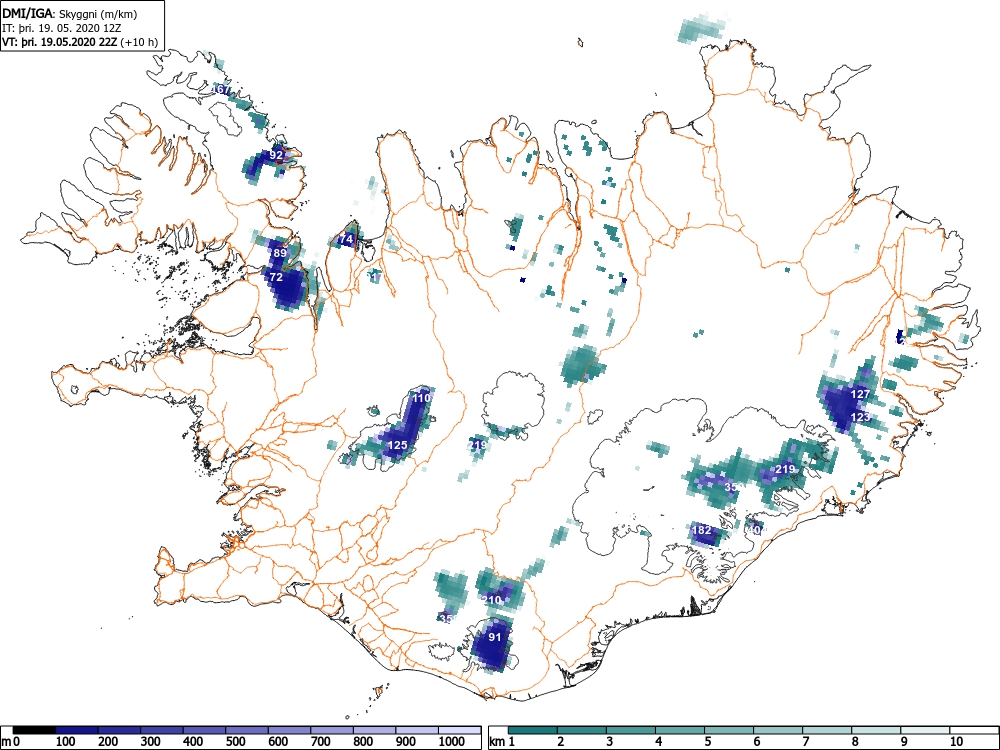Click the '9' label in the km legend

coord(904,741)
